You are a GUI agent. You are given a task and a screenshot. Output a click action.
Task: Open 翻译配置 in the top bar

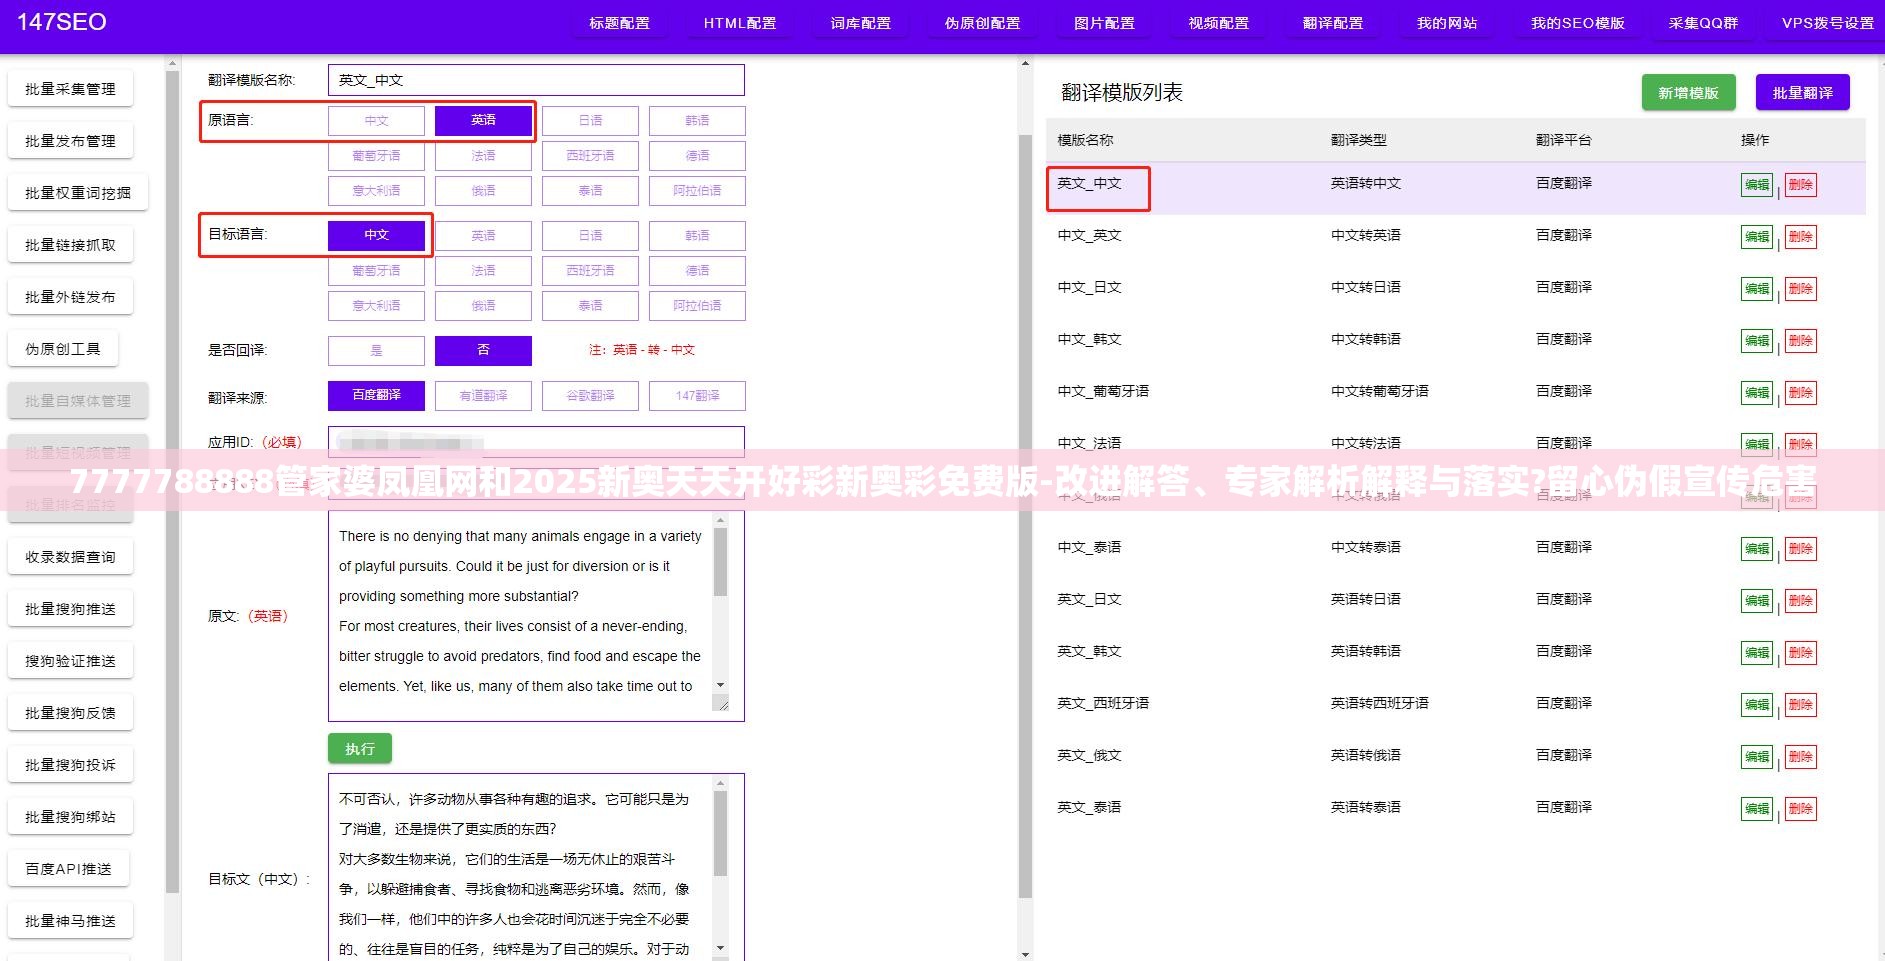1333,23
